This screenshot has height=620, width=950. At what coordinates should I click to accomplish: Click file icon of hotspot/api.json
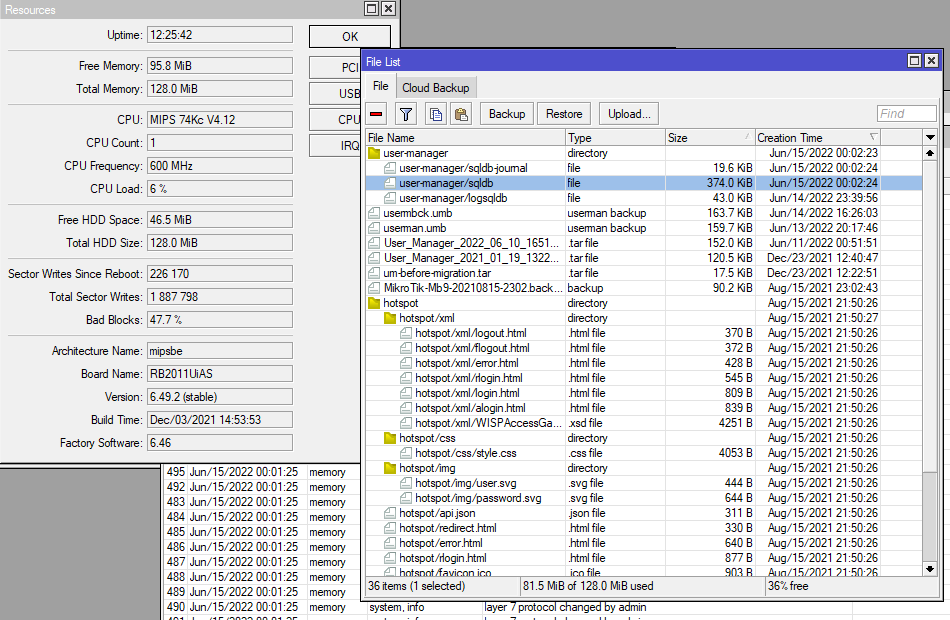[390, 513]
